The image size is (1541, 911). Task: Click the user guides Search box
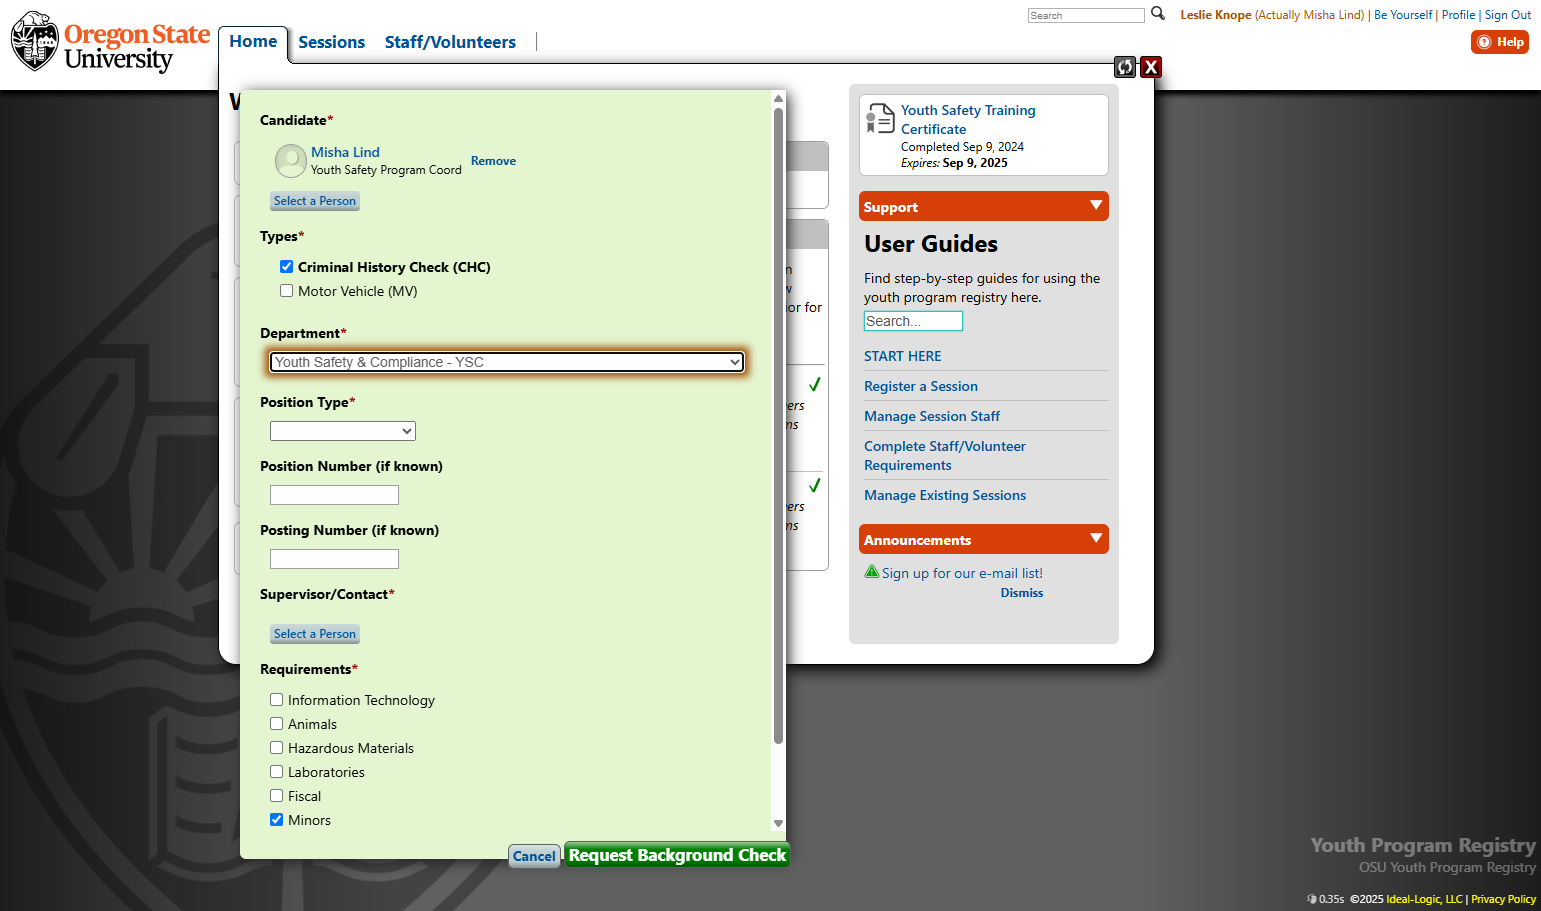tap(913, 321)
